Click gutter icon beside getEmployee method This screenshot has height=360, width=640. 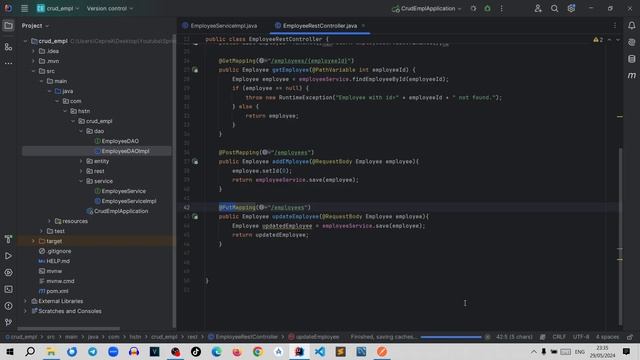click(x=195, y=70)
